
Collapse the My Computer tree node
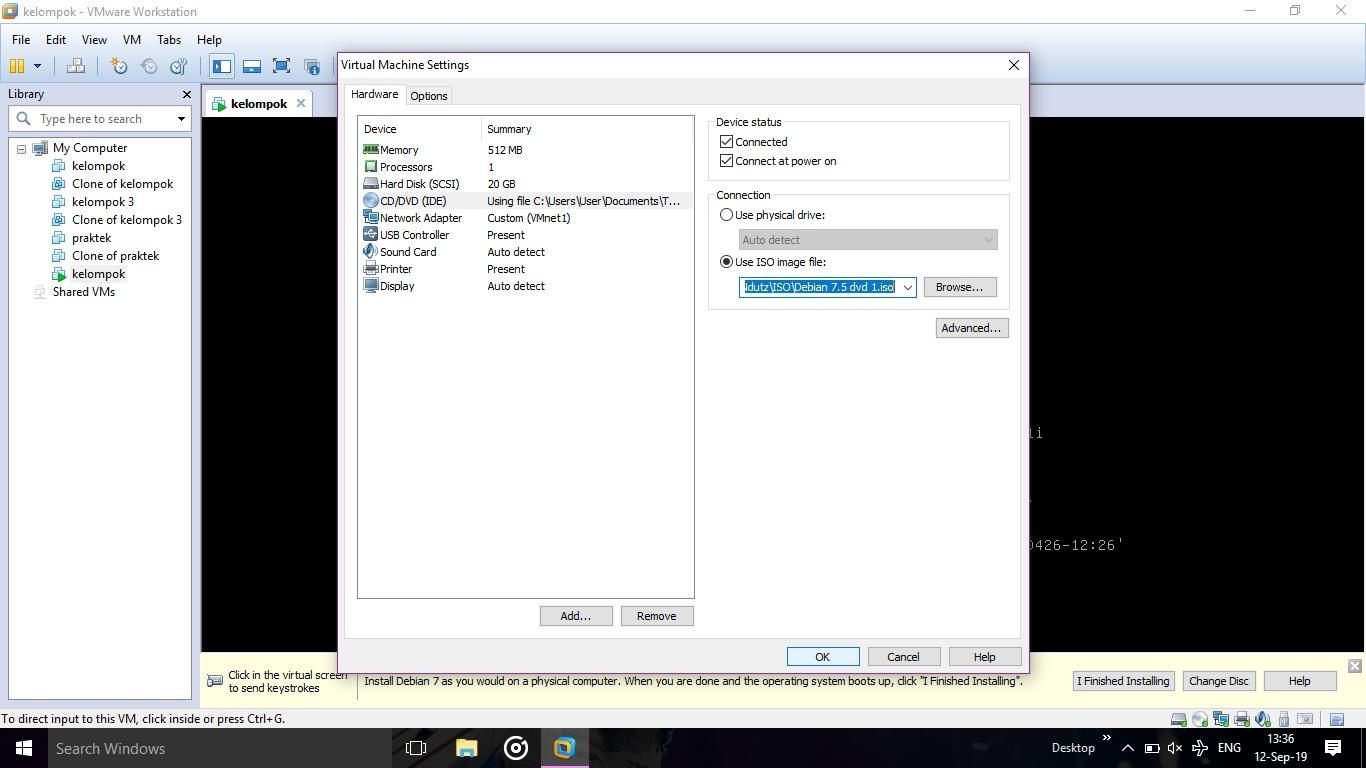[x=21, y=148]
